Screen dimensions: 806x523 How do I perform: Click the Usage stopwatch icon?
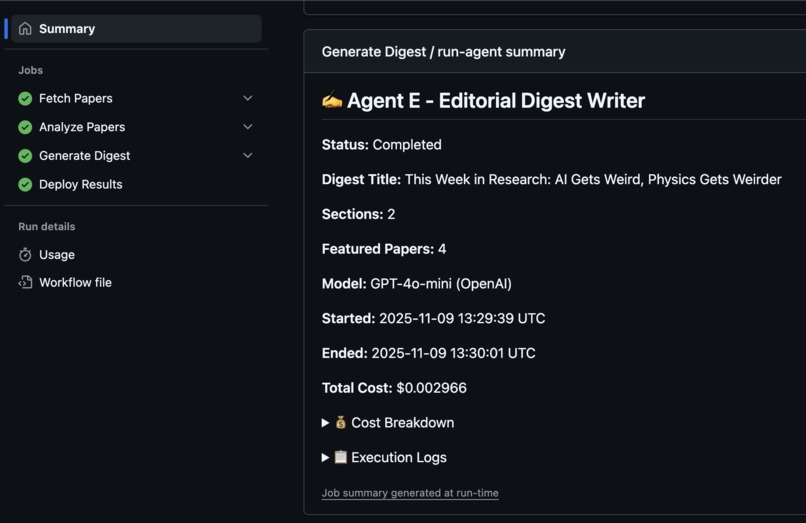click(x=25, y=255)
